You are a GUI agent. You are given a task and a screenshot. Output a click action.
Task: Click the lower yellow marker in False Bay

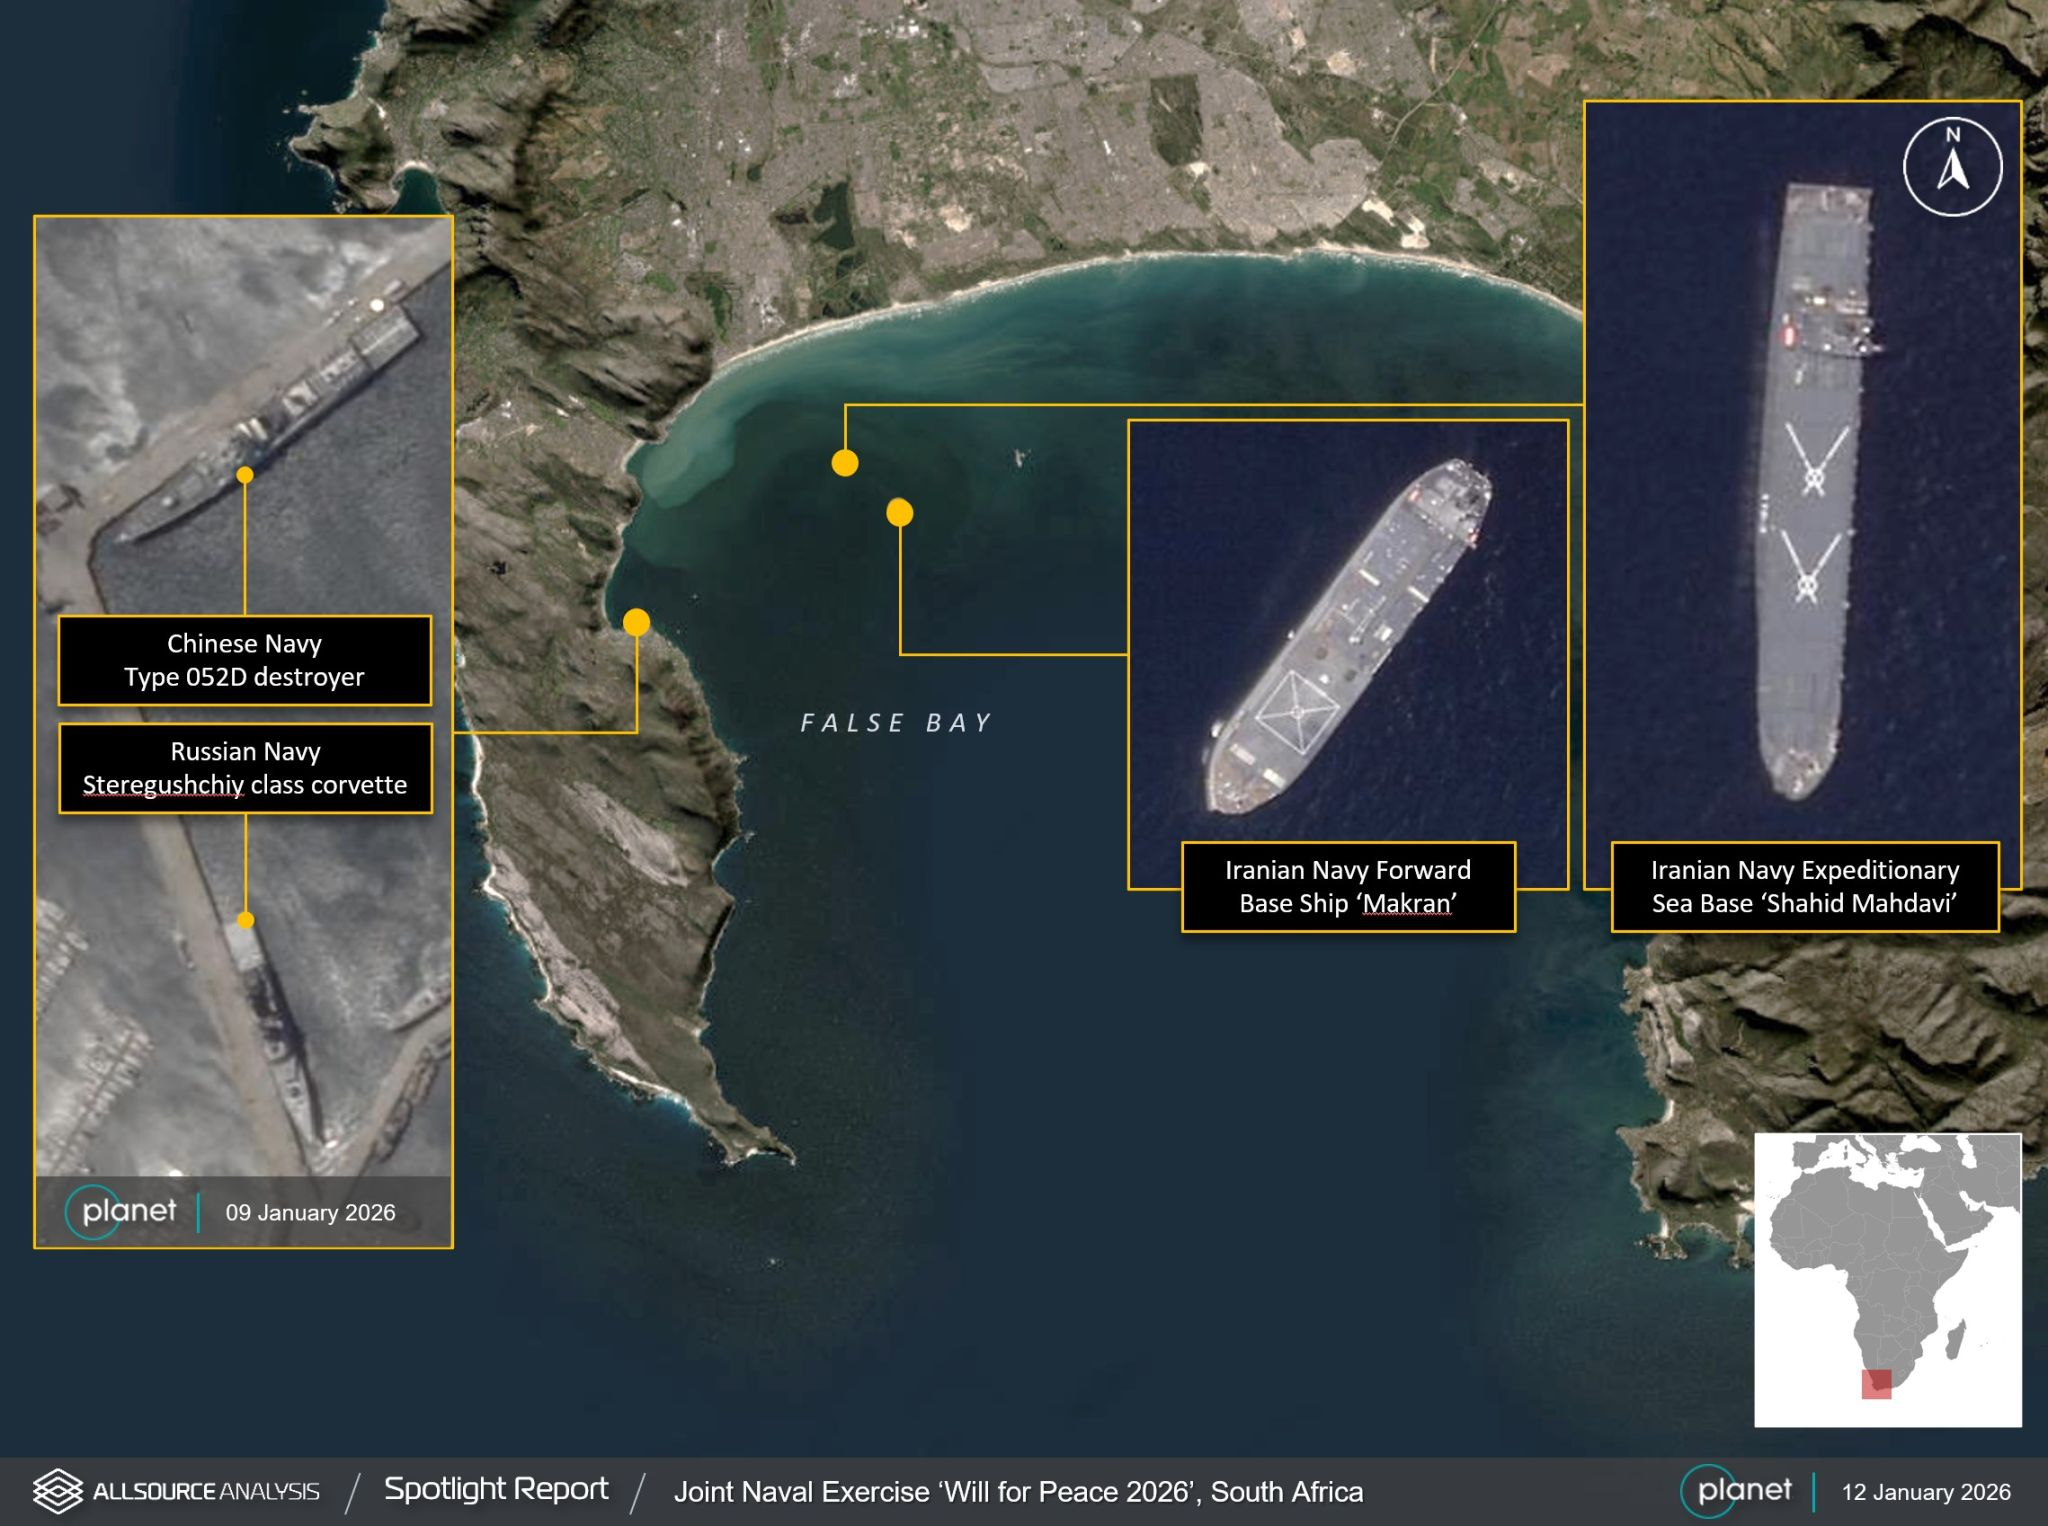899,513
